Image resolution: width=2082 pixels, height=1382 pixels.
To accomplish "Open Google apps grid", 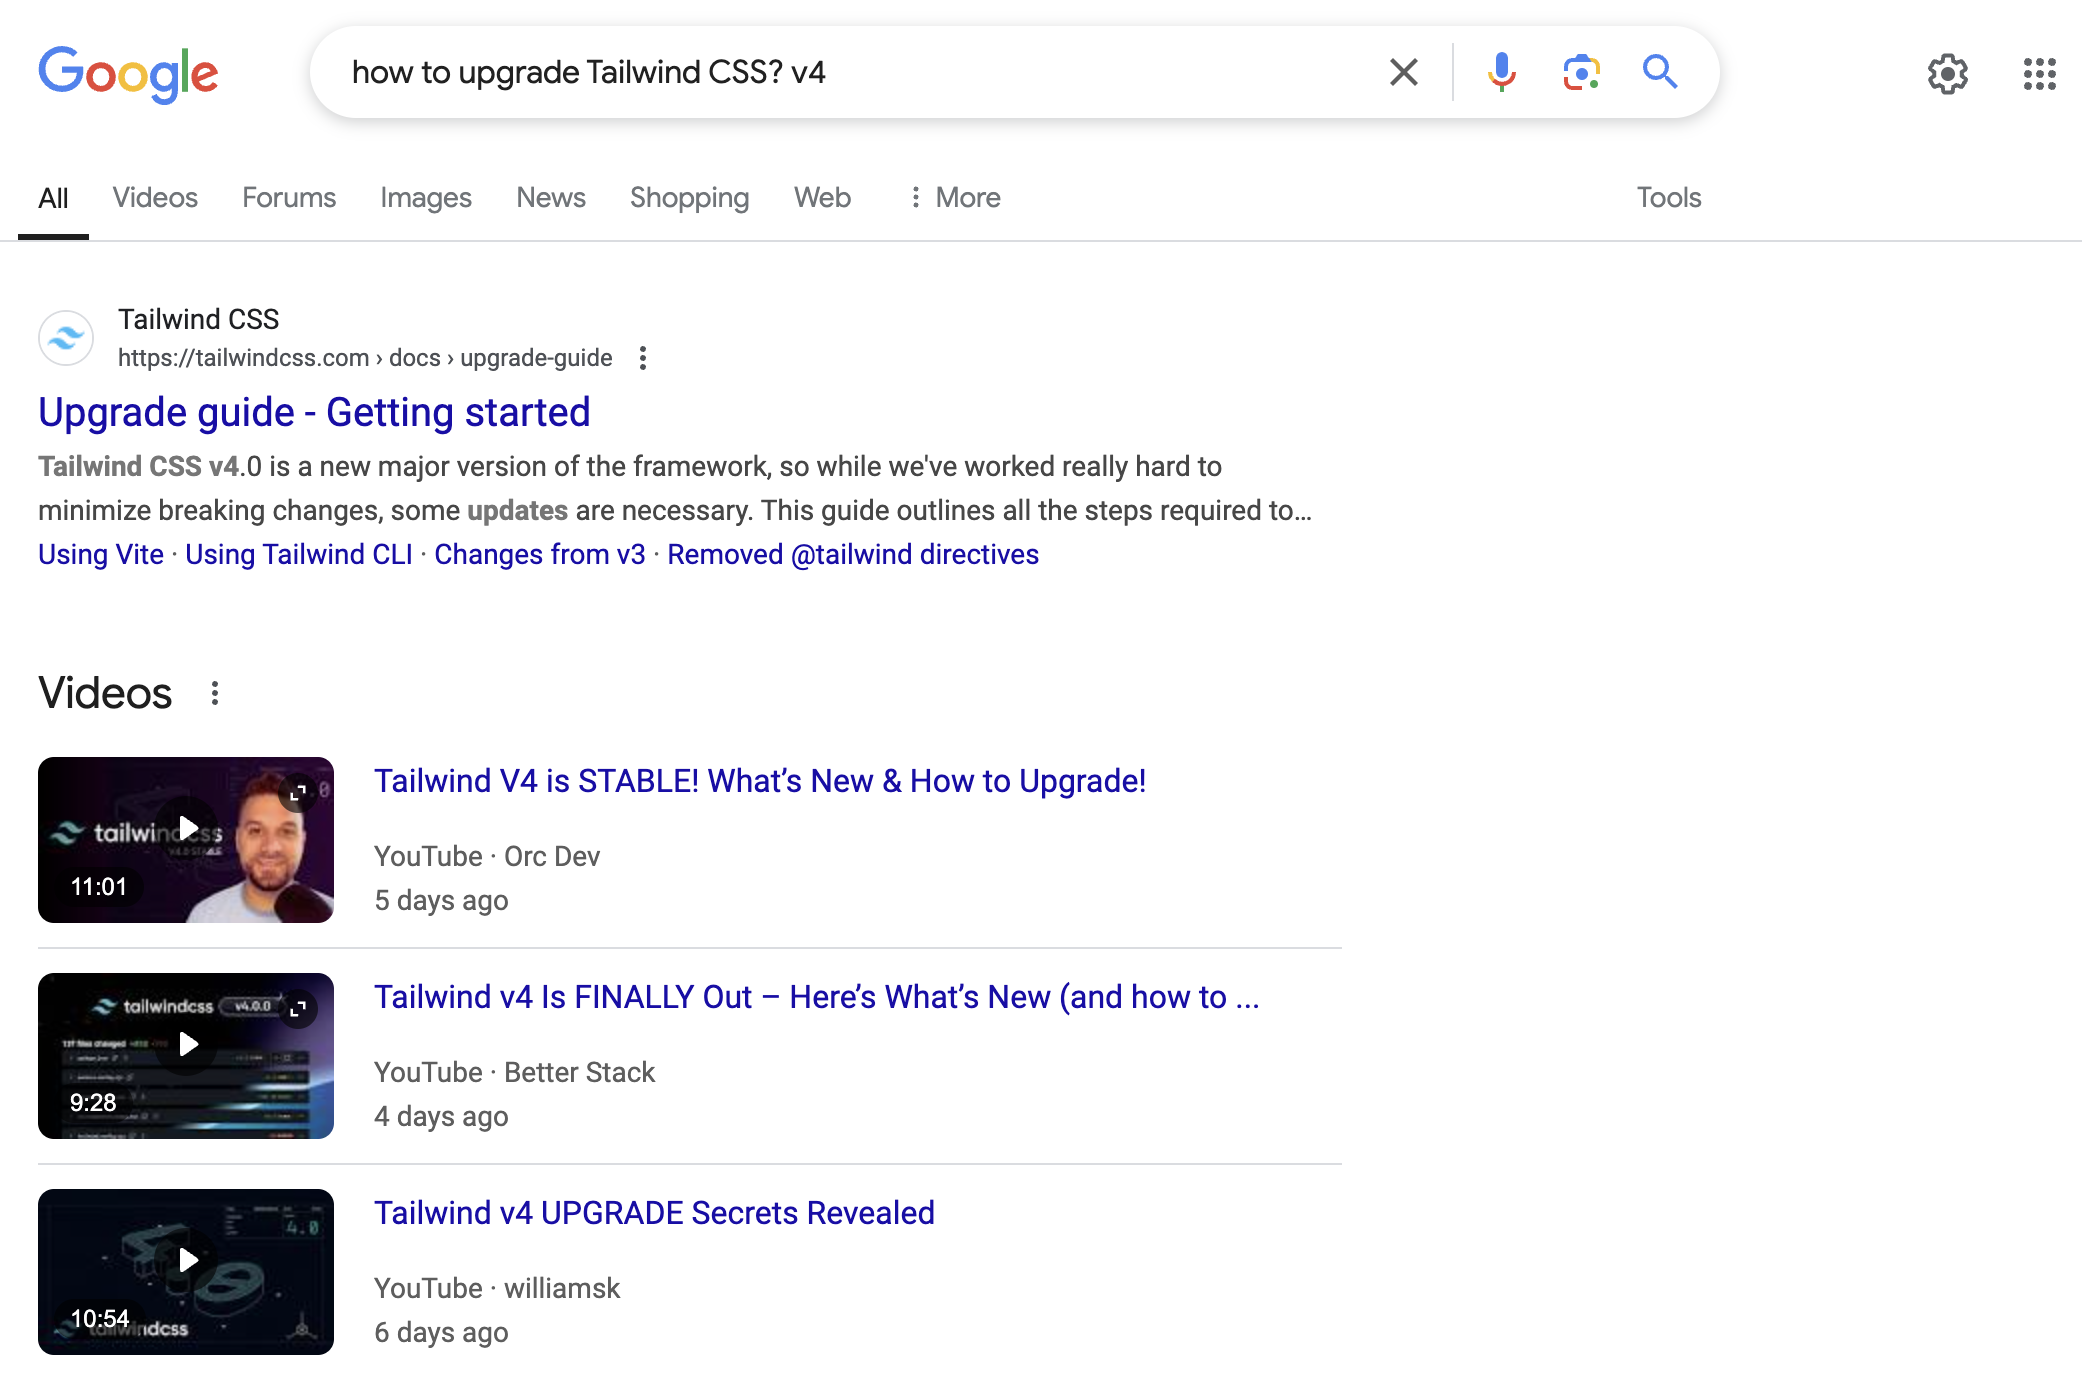I will 2039,73.
